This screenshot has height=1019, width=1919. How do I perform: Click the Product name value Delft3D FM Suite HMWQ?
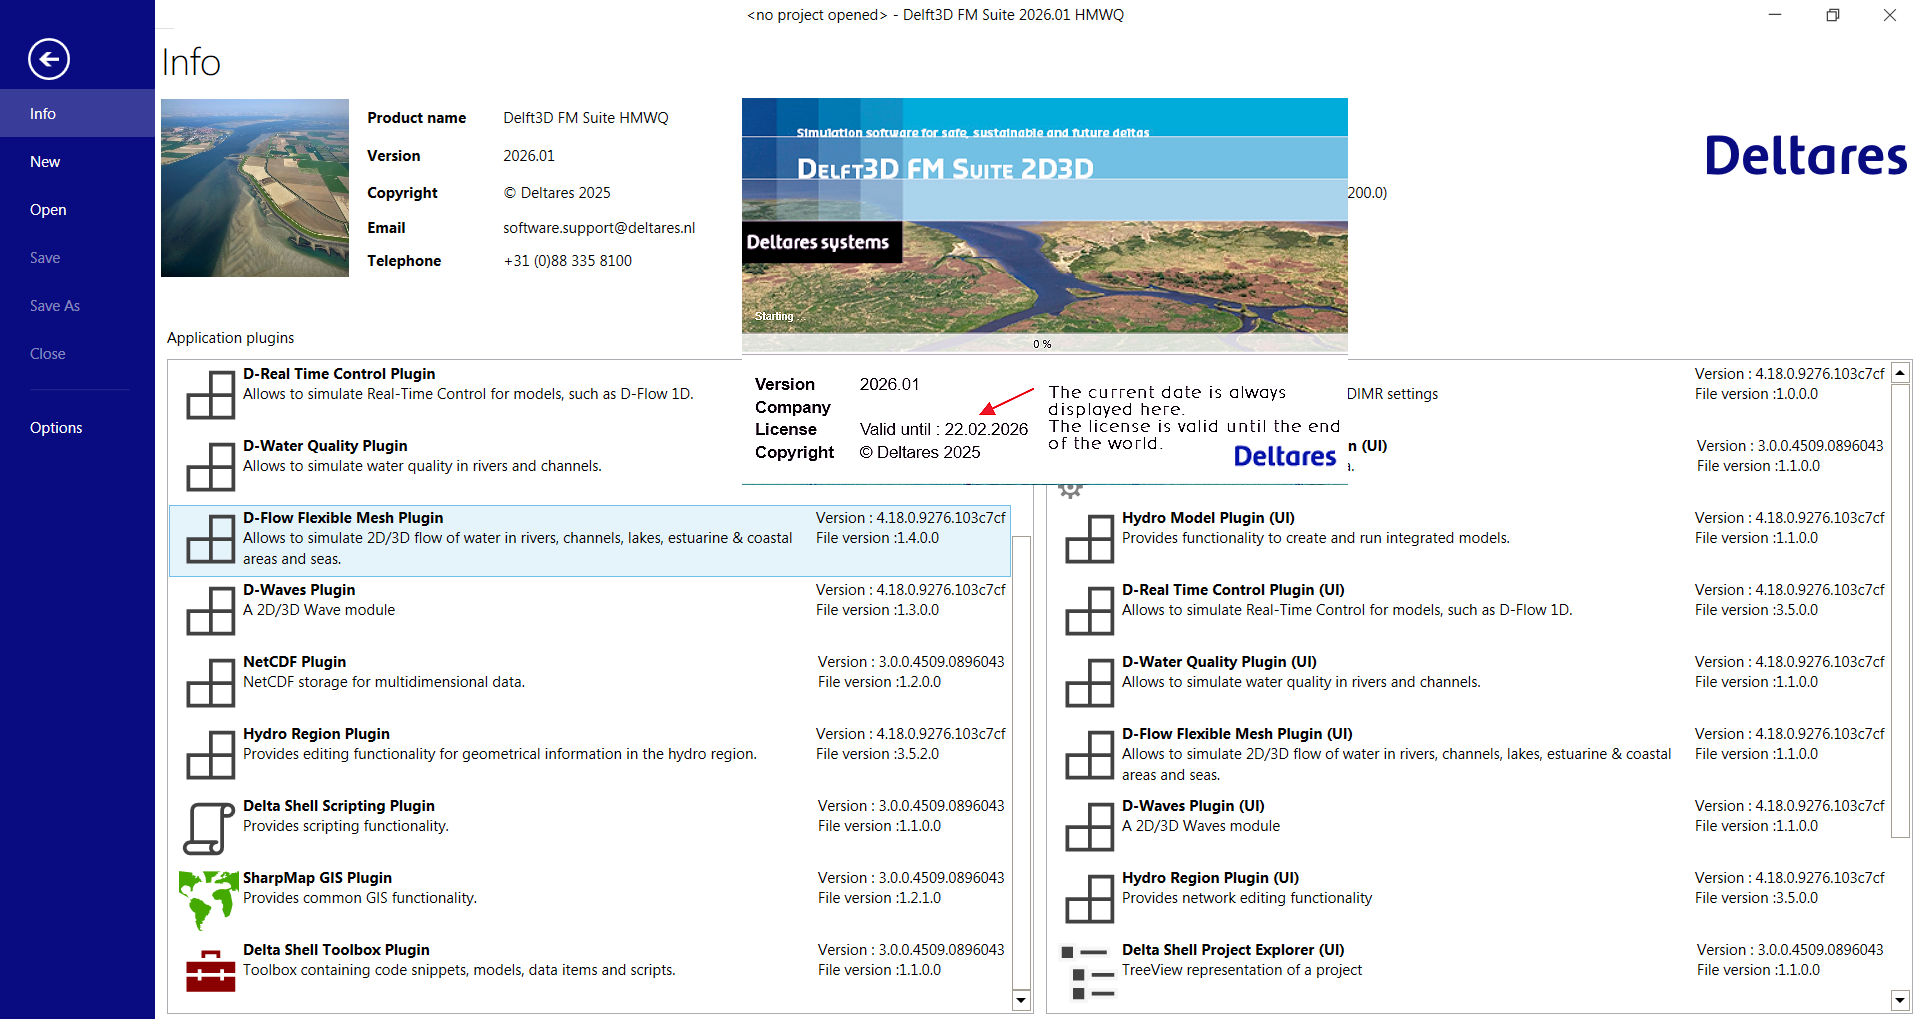(586, 118)
